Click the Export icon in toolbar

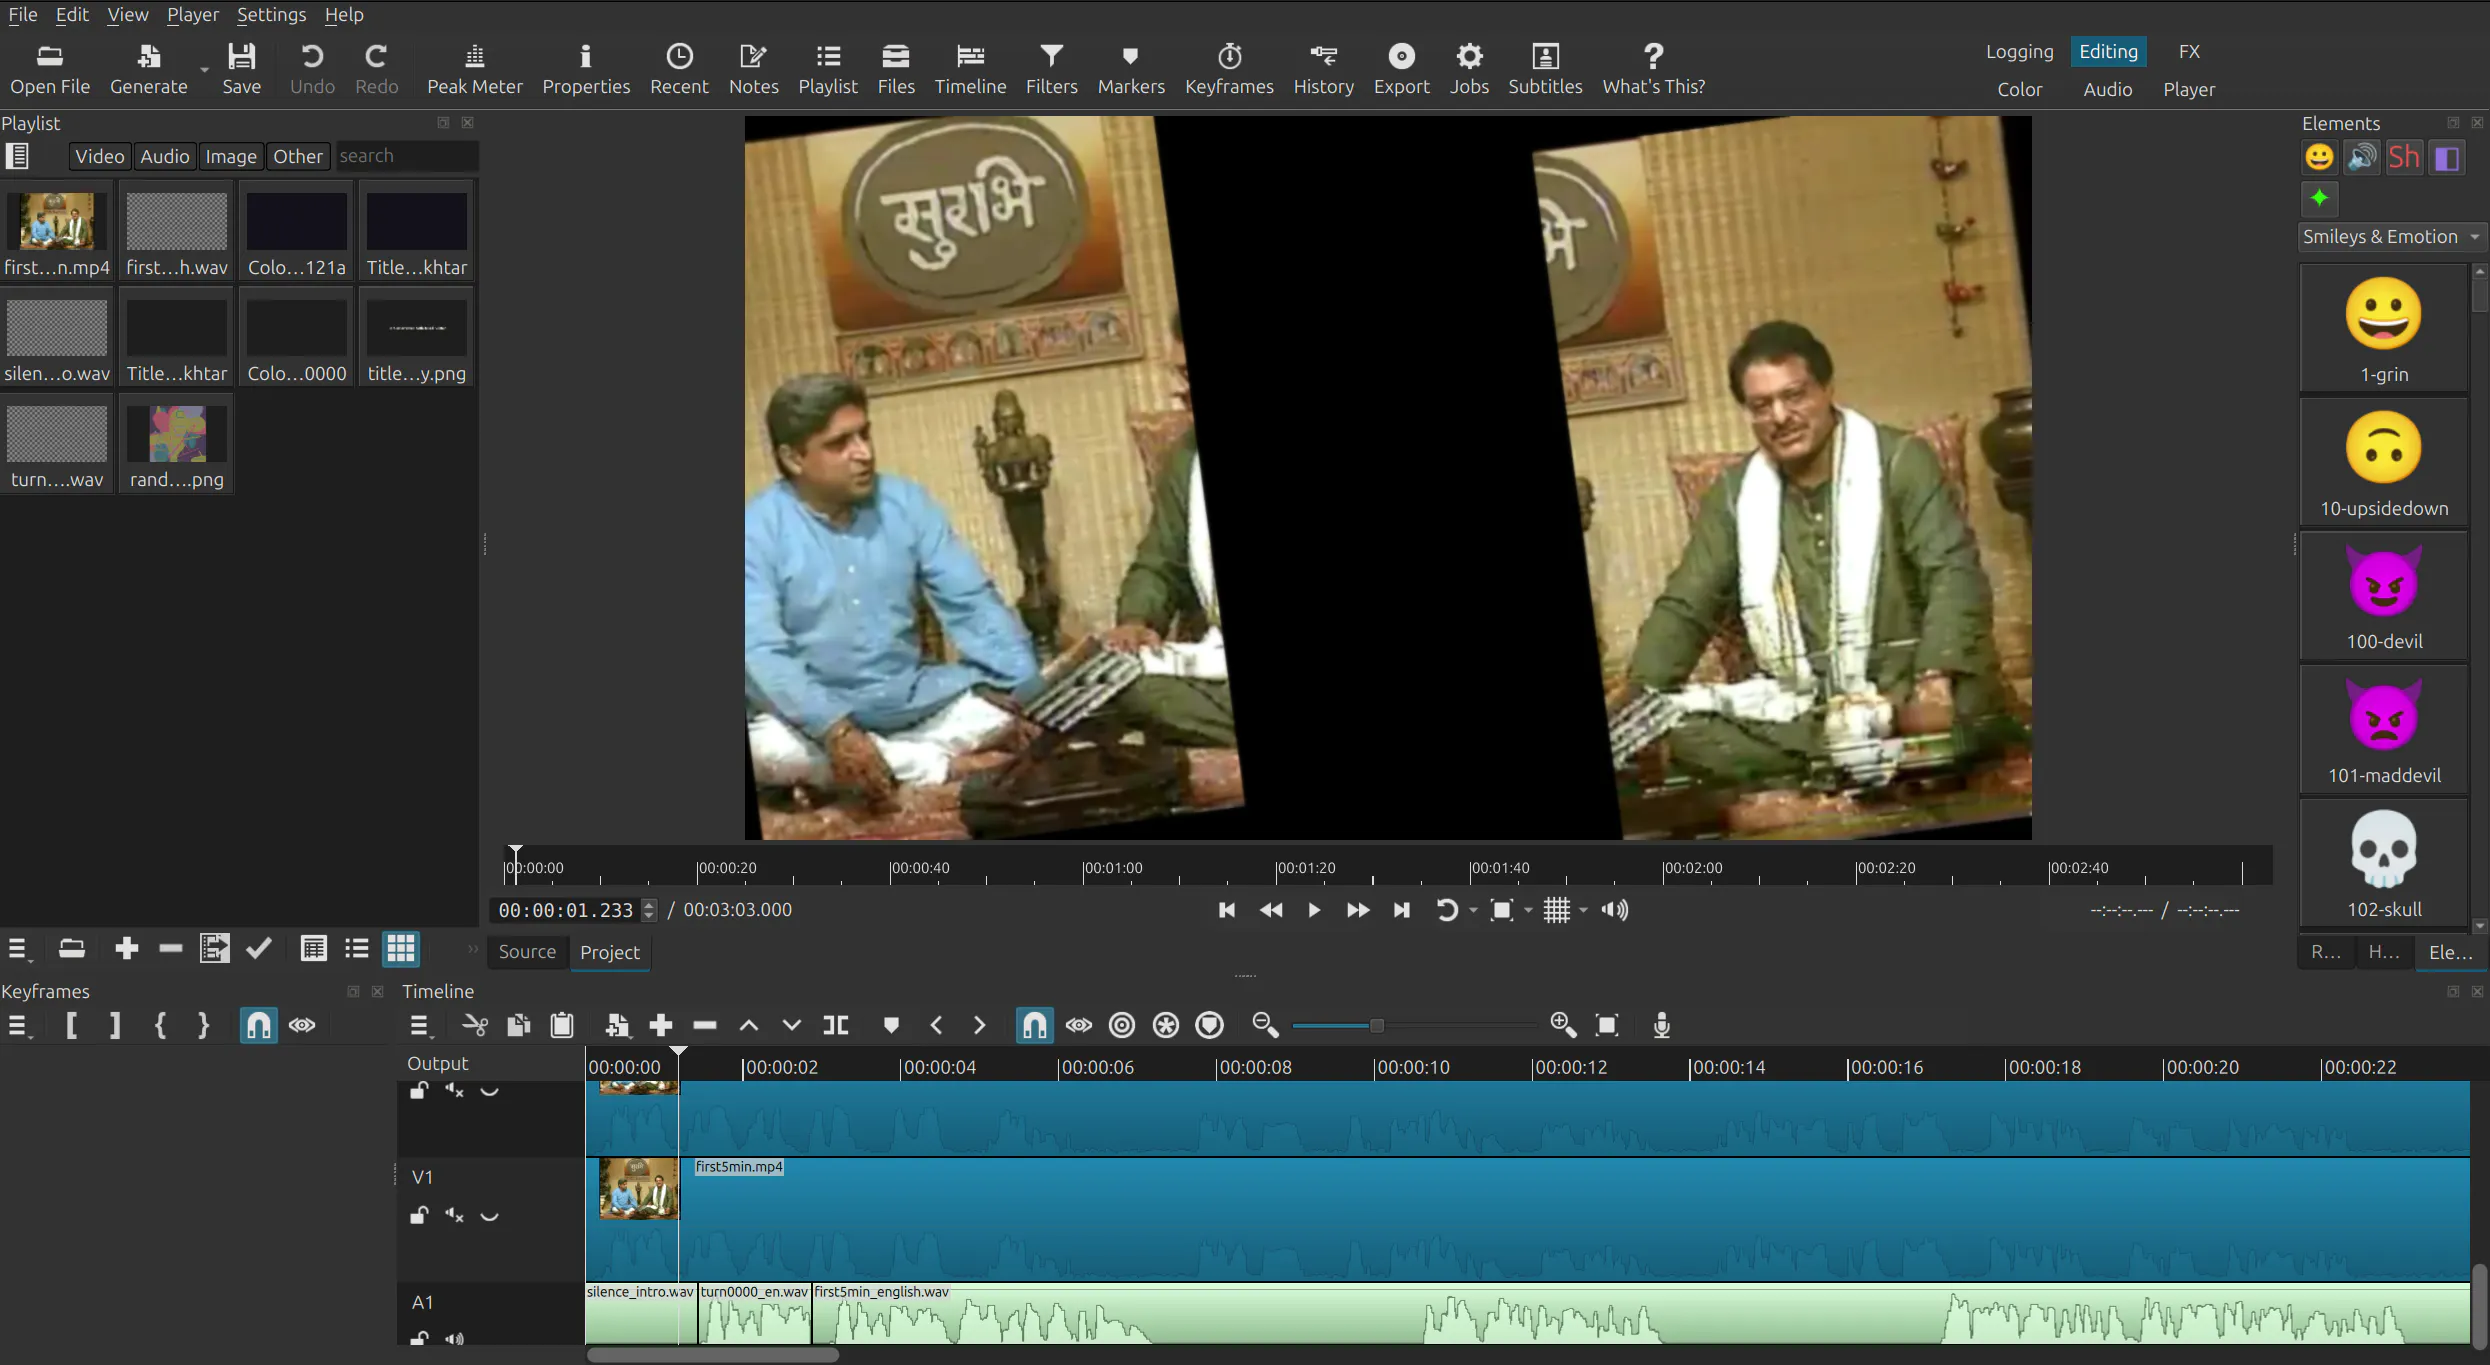tap(1401, 68)
